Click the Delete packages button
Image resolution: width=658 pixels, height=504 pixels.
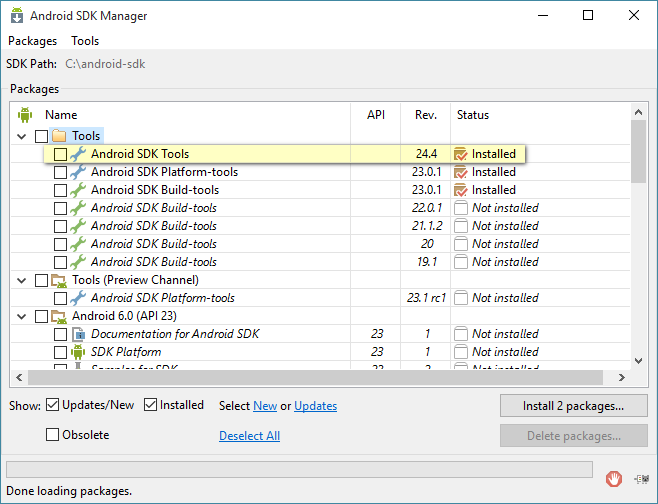574,436
